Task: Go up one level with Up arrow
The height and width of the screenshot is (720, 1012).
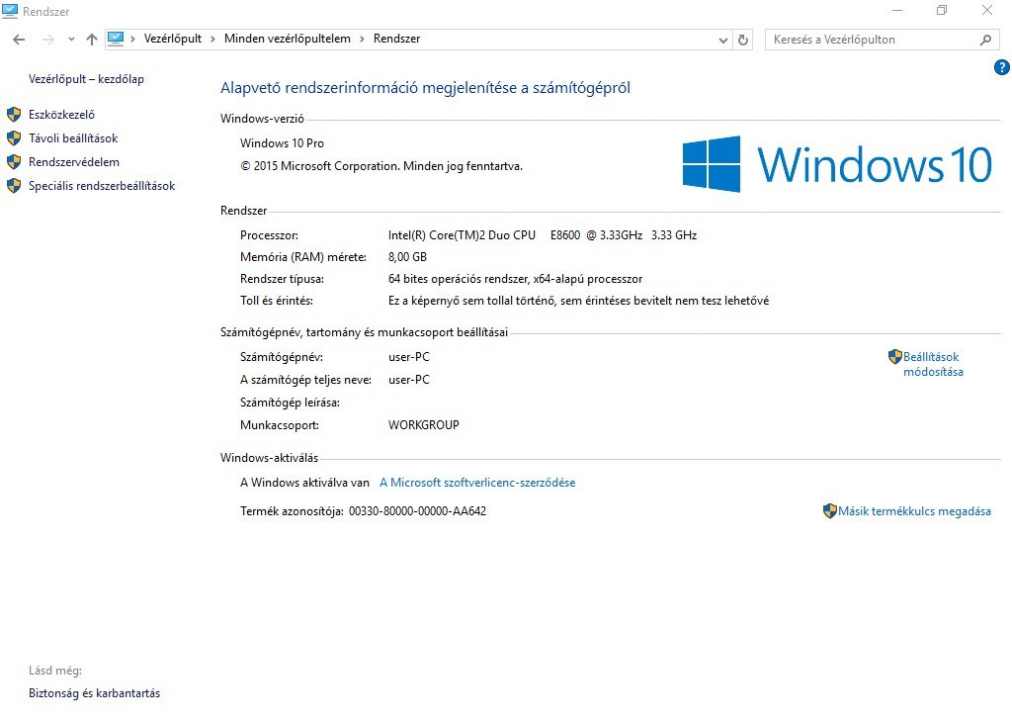Action: 92,39
